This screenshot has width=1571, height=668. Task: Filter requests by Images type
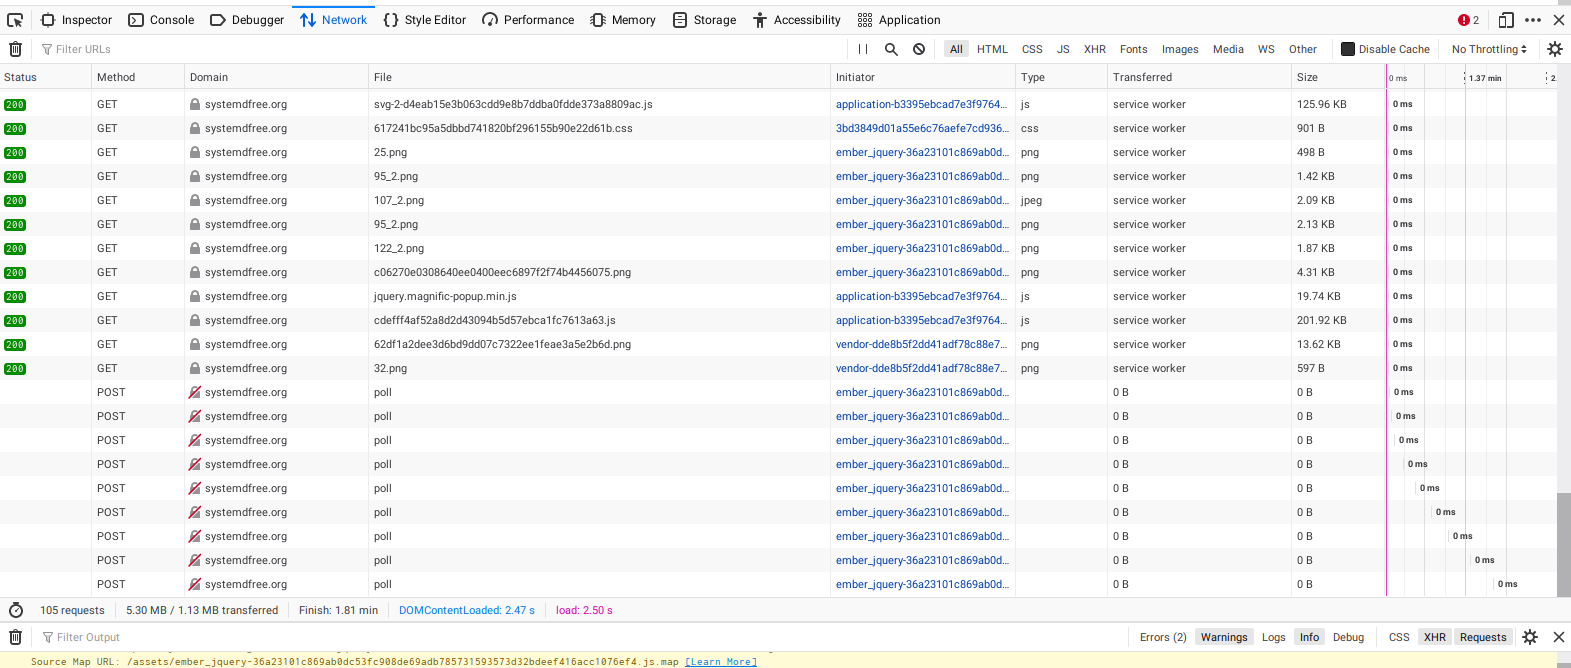click(1180, 49)
